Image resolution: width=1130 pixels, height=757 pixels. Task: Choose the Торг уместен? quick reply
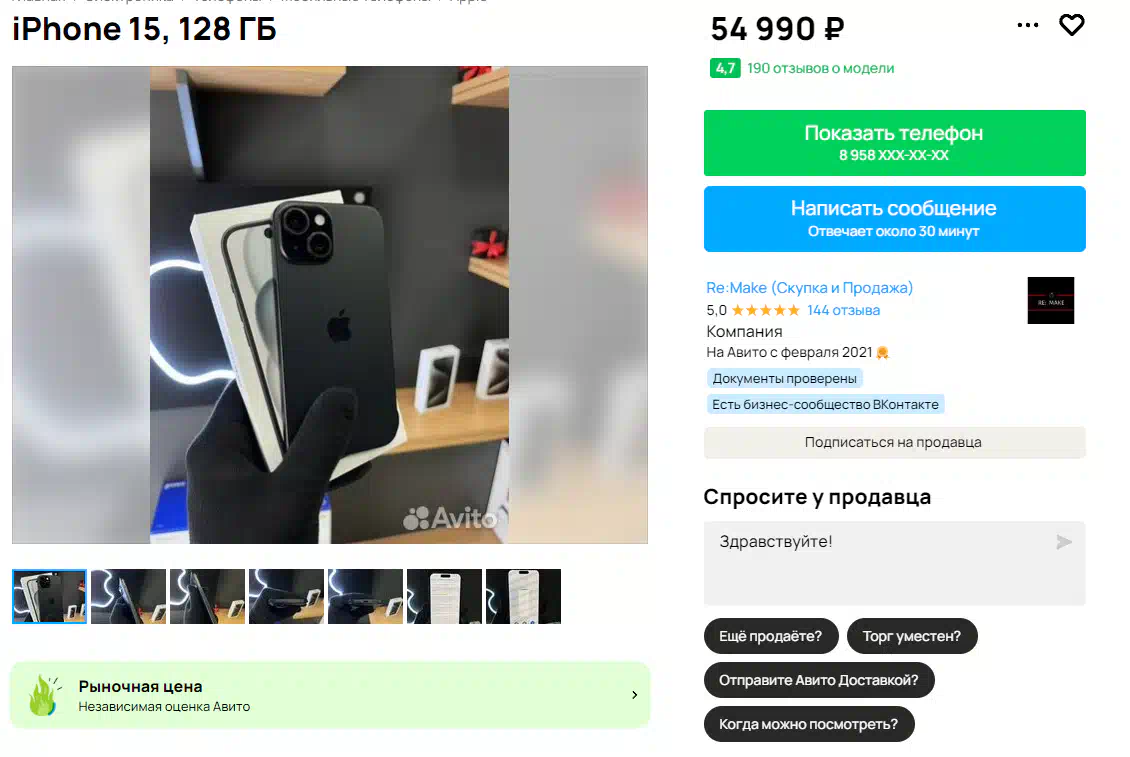(x=912, y=637)
